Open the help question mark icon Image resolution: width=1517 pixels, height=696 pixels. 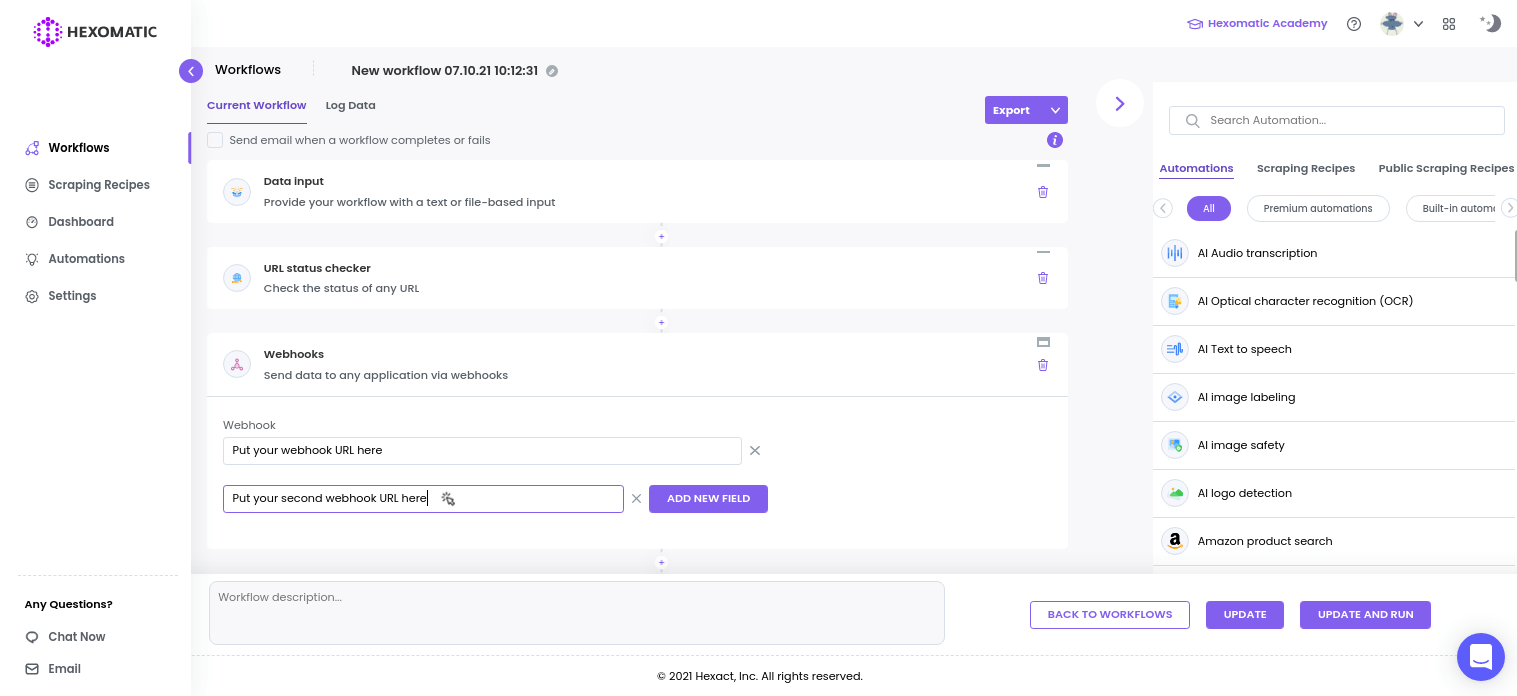pos(1354,24)
